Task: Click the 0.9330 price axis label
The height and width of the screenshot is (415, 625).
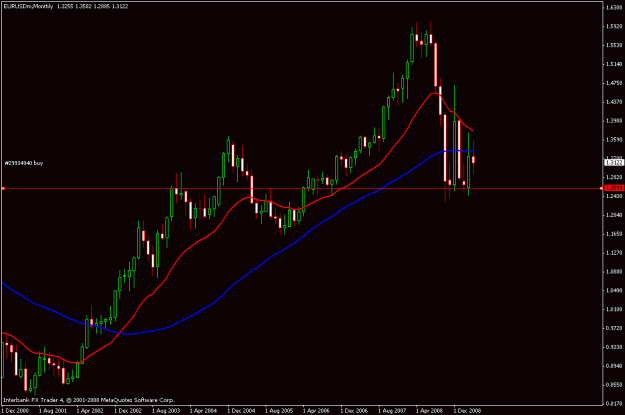Action: (615, 347)
